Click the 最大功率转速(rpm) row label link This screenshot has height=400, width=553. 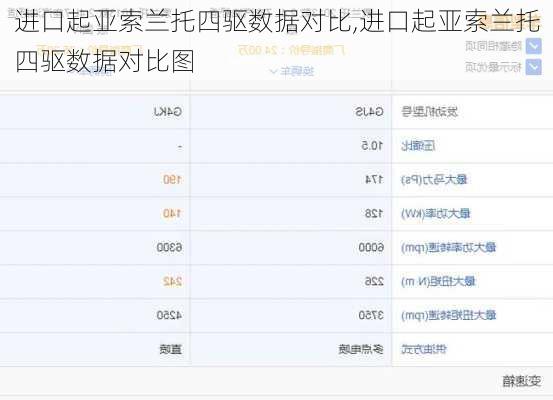tap(449, 247)
